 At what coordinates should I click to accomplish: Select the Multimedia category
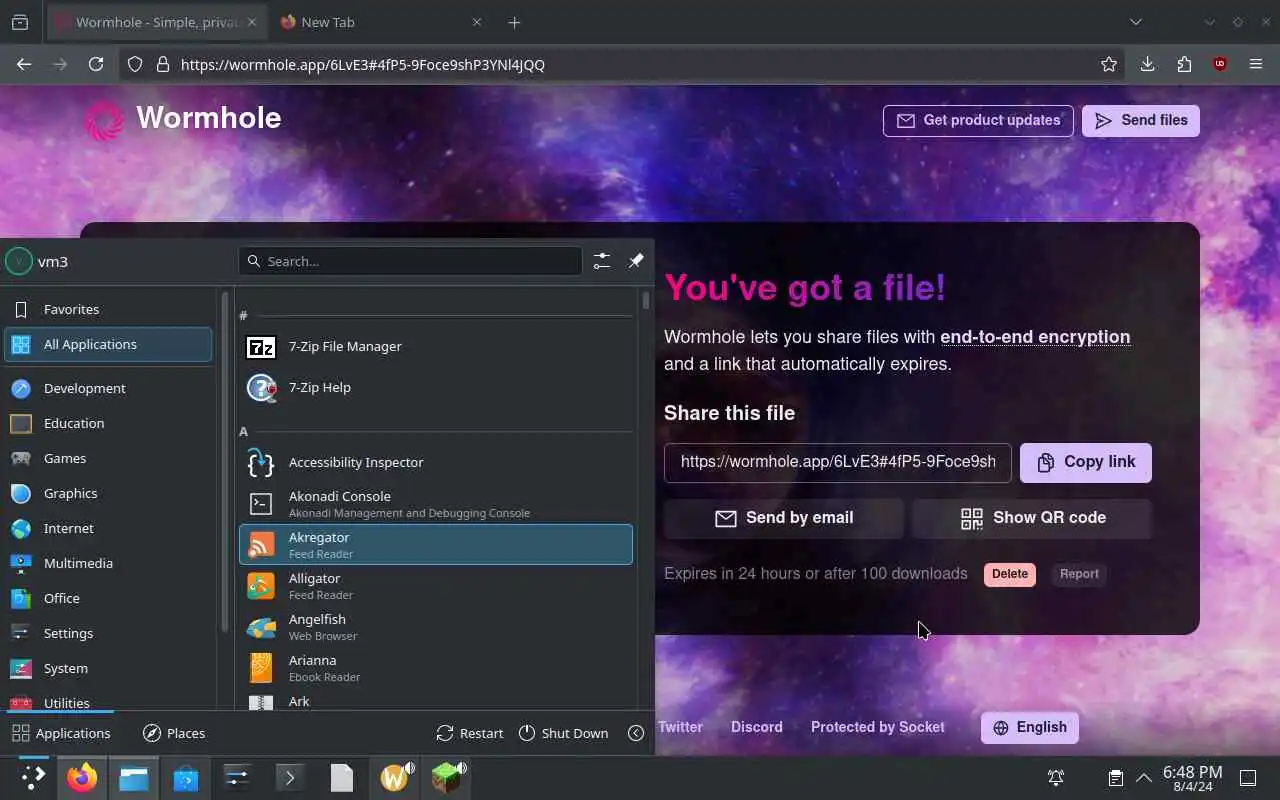click(x=108, y=563)
